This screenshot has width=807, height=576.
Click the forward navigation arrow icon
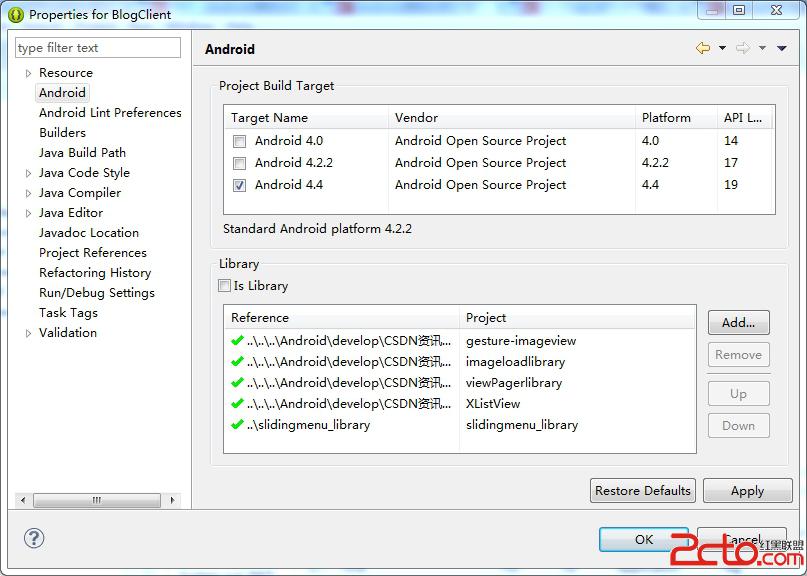[x=743, y=48]
